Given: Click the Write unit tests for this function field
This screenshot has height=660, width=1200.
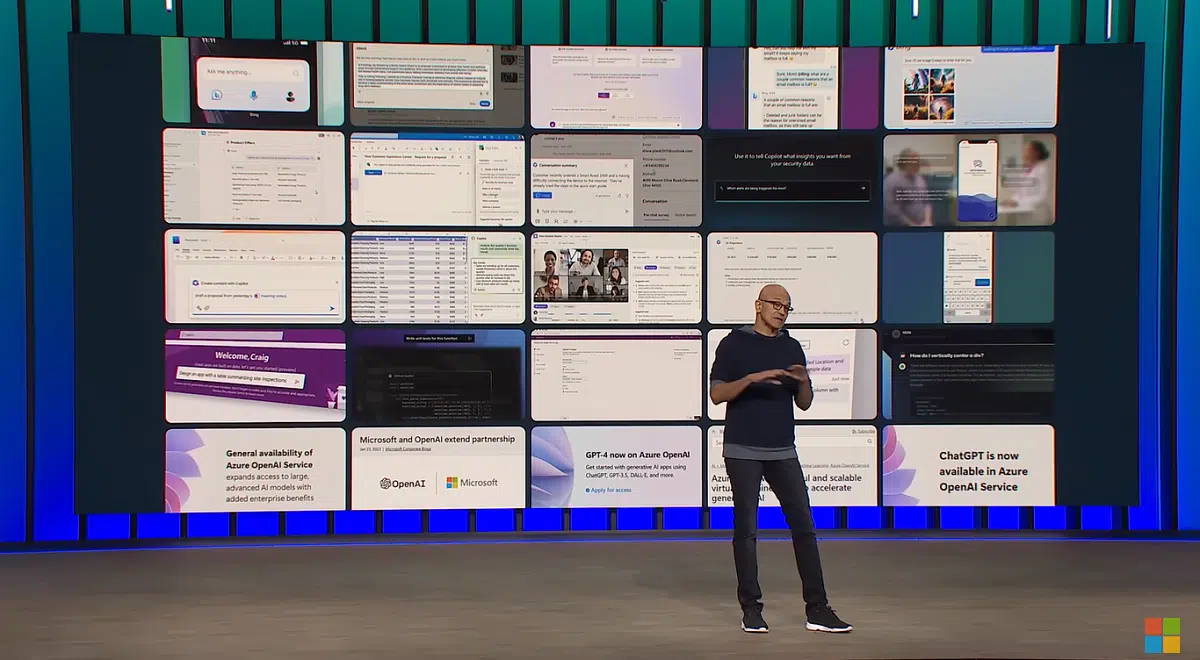Looking at the screenshot, I should (440, 338).
